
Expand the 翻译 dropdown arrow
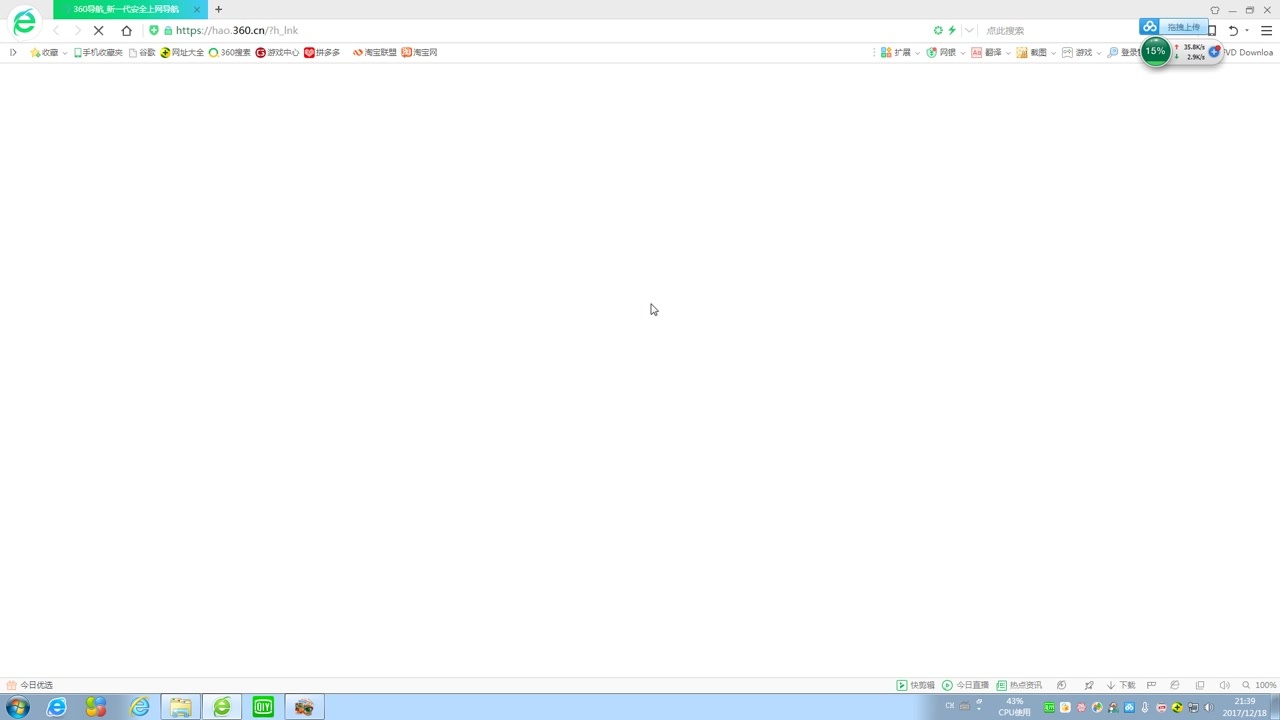pyautogui.click(x=1008, y=53)
